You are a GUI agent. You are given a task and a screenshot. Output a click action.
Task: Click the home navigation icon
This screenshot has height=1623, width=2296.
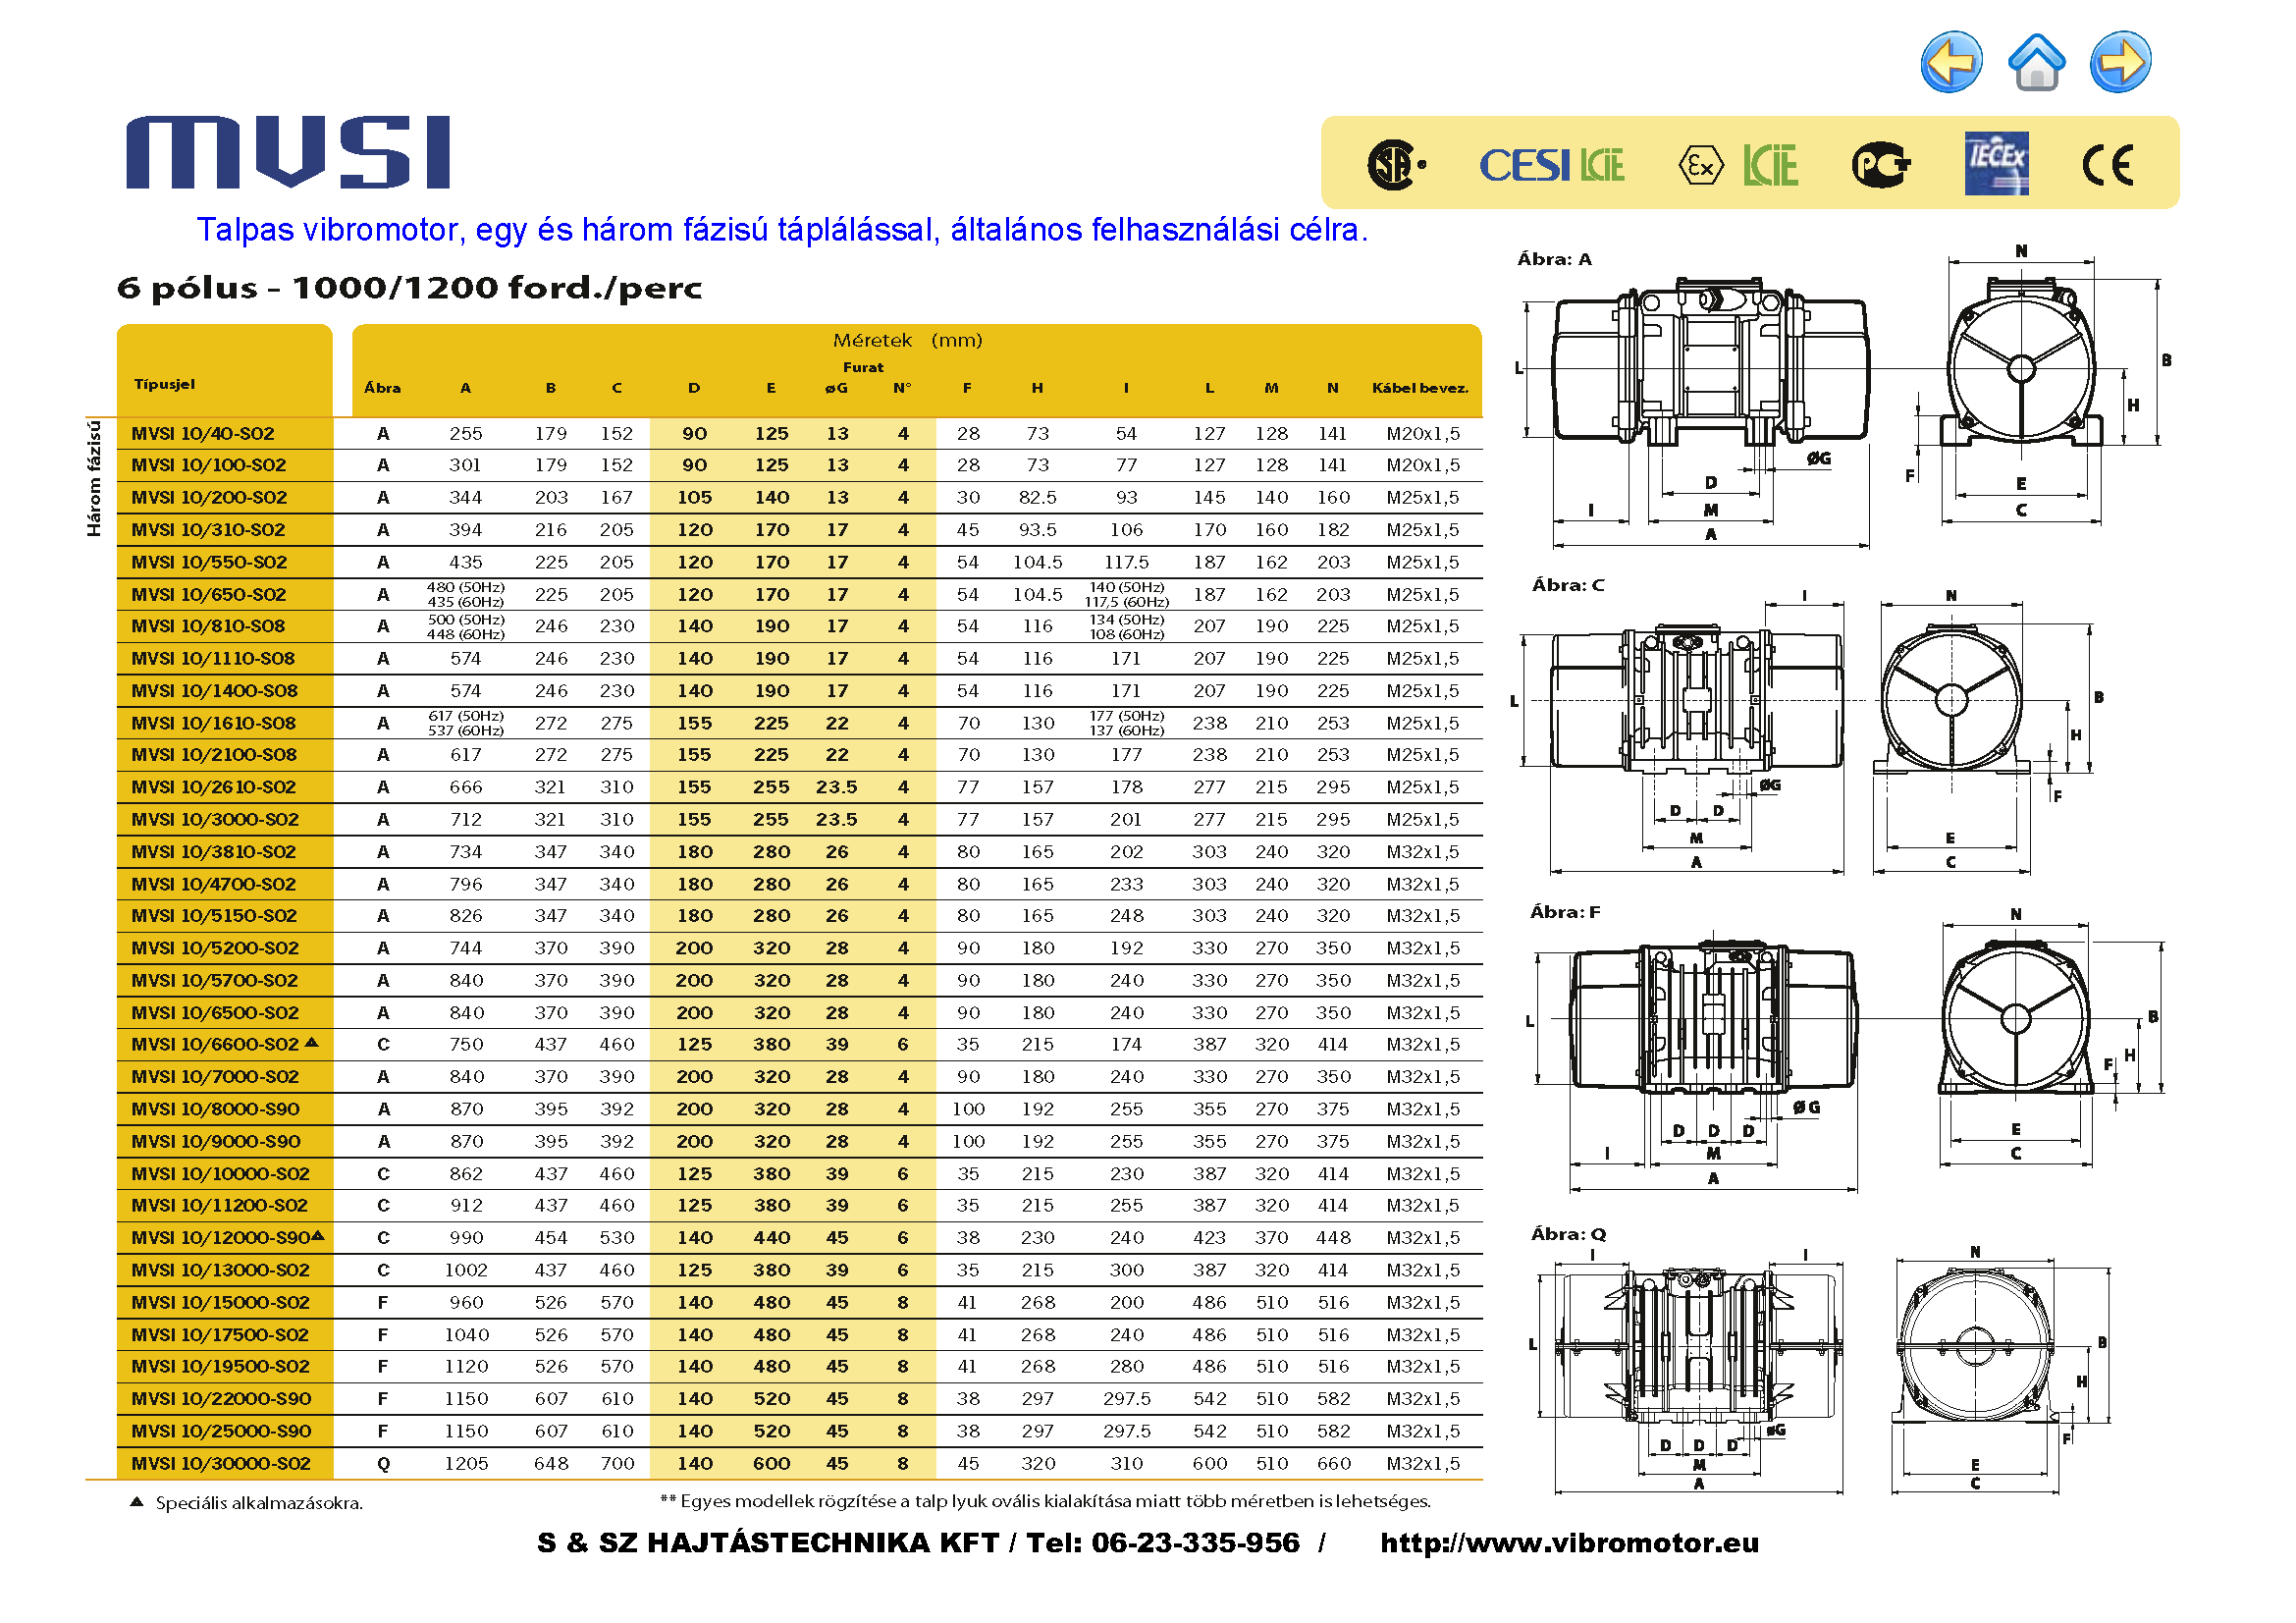[x=2036, y=62]
